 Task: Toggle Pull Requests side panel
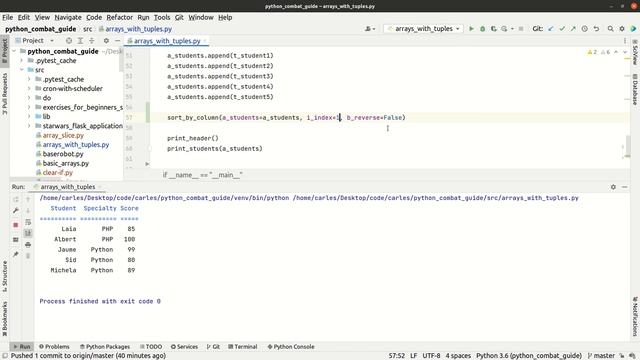coord(4,94)
